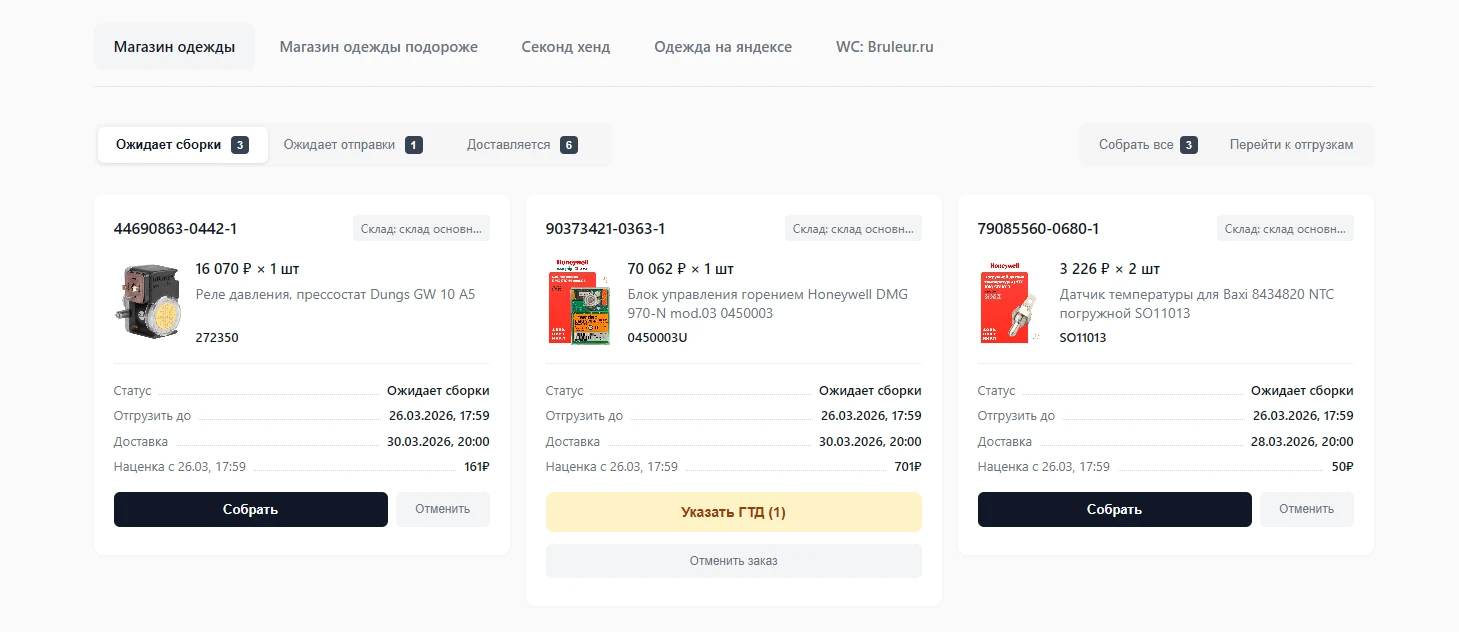The height and width of the screenshot is (632, 1459).
Task: Select the Одежда на яндексе tab
Action: pos(723,47)
